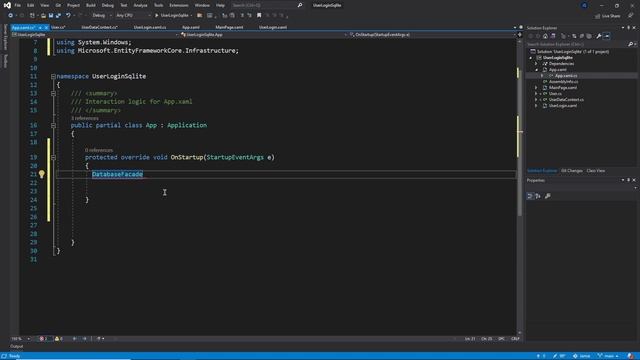Switch to the User.cs tab
This screenshot has width=640, height=360.
click(x=58, y=27)
